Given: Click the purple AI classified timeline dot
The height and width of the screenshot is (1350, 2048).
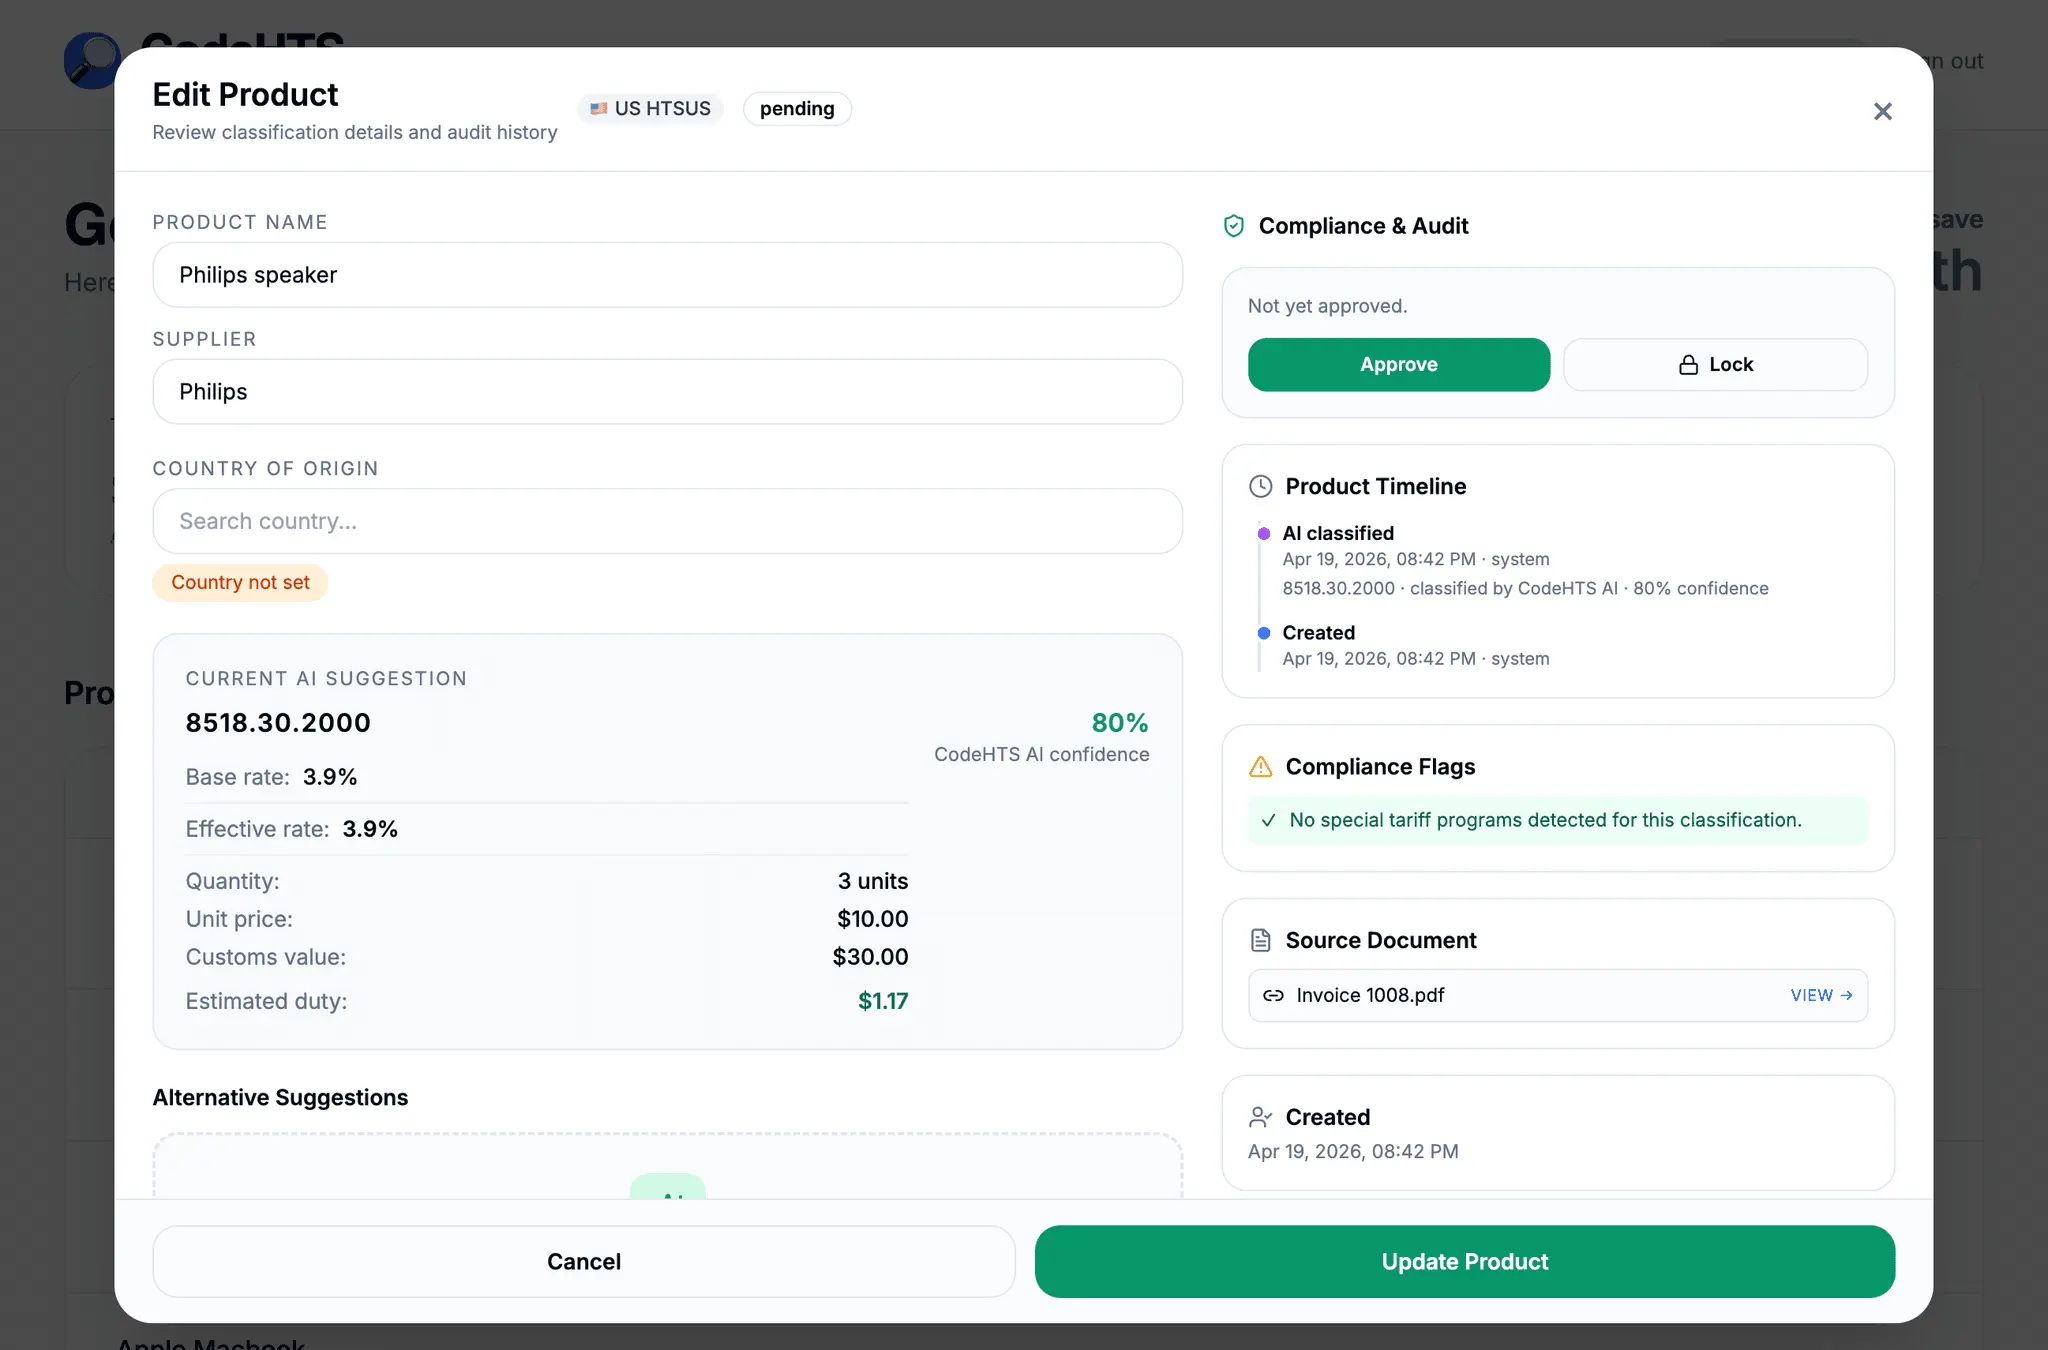Looking at the screenshot, I should [x=1263, y=534].
